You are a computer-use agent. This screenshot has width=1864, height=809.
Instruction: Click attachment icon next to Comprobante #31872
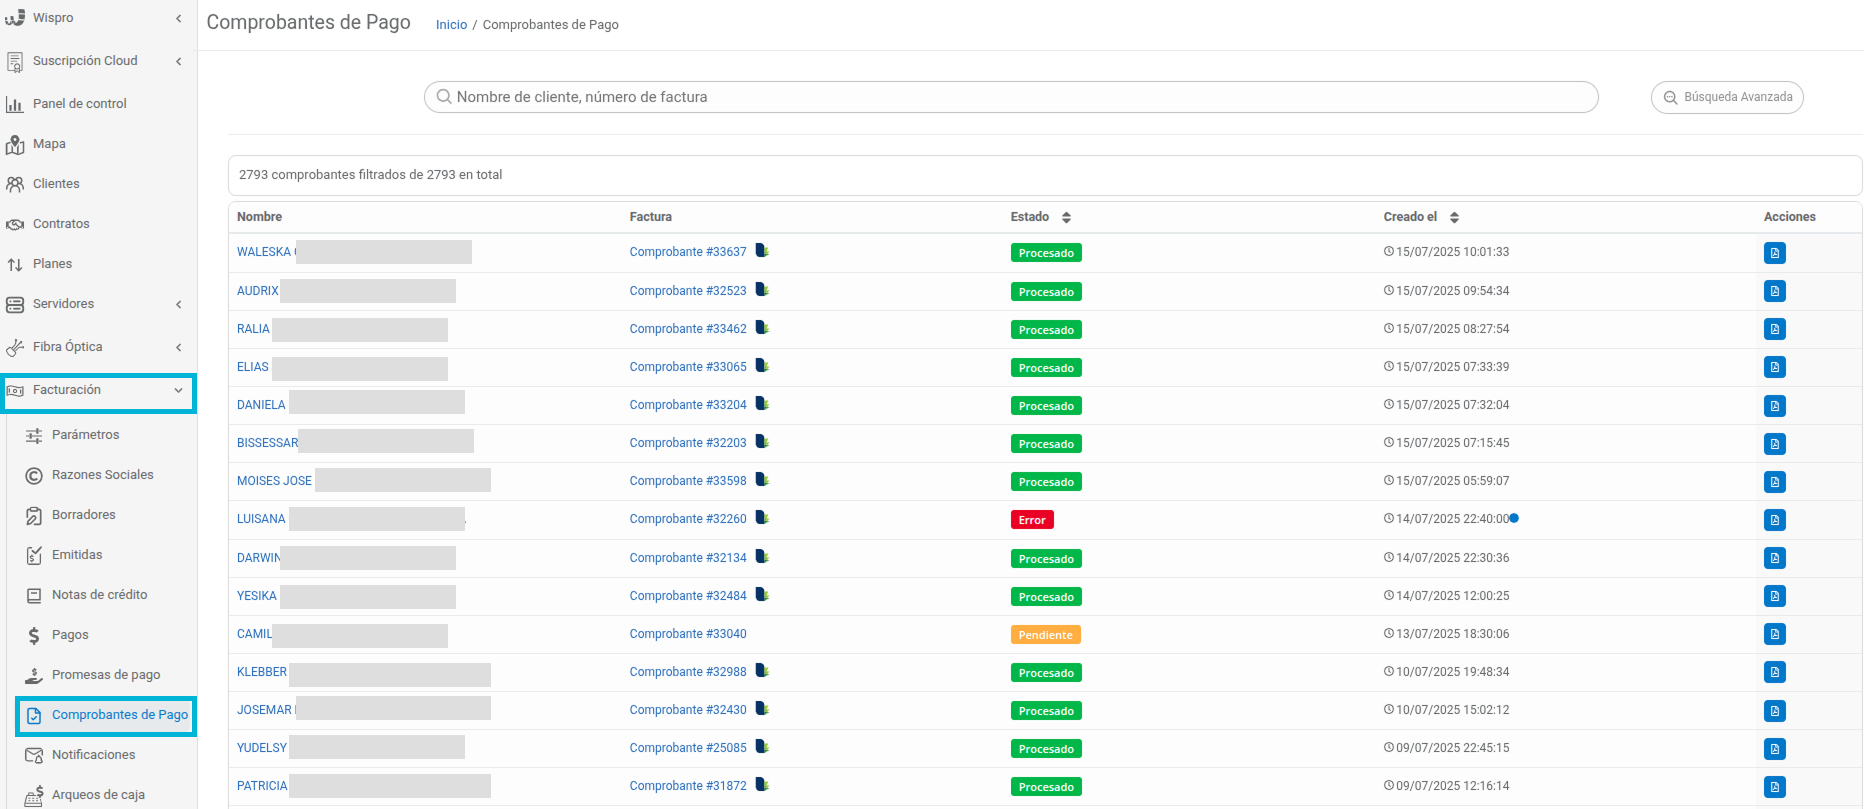point(762,785)
